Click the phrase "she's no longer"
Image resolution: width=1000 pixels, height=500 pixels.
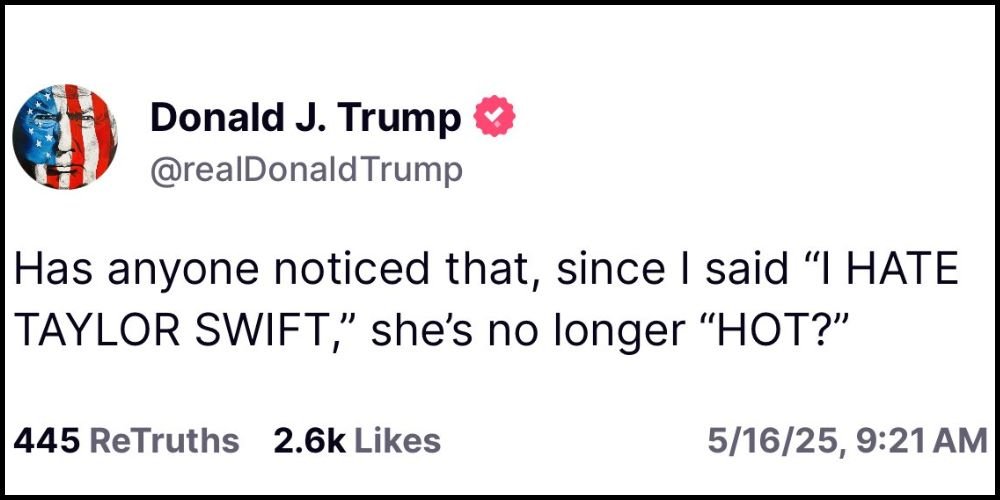pyautogui.click(x=499, y=335)
